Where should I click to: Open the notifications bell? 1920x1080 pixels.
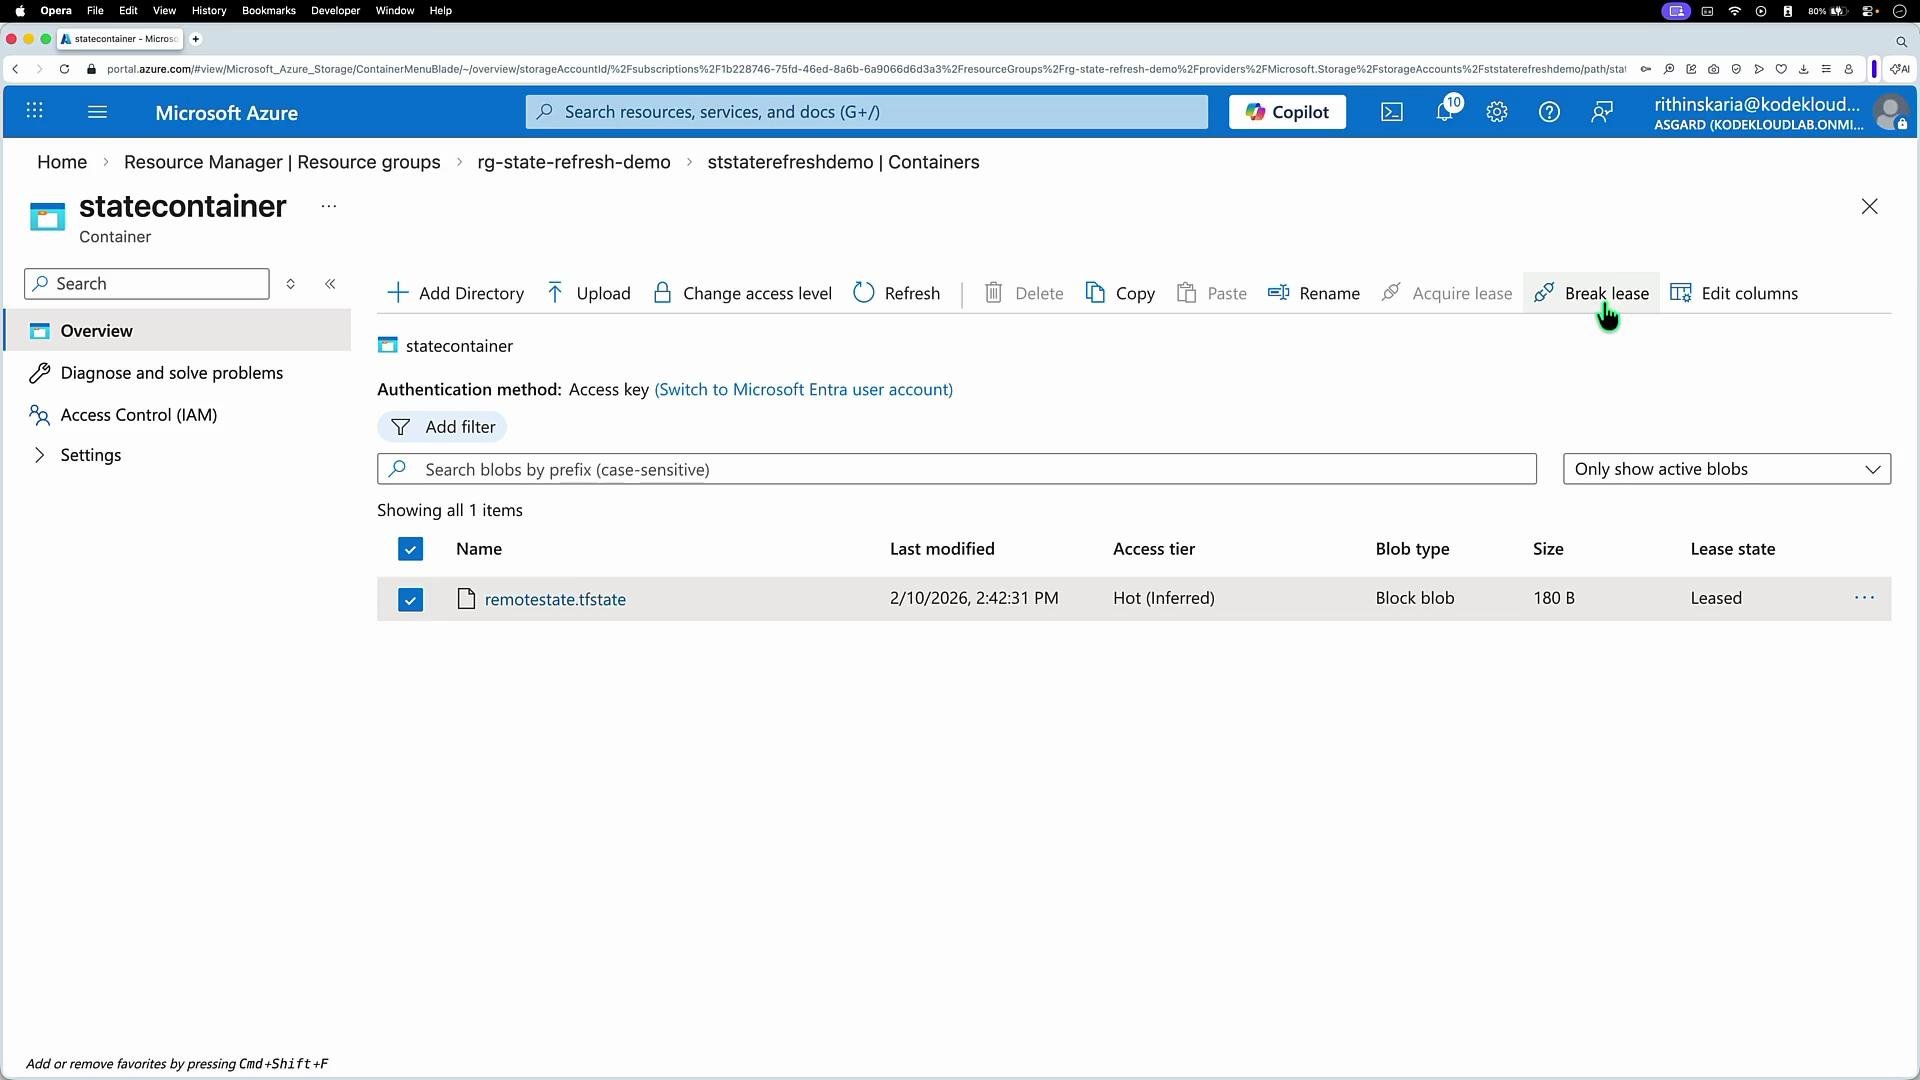[1445, 111]
